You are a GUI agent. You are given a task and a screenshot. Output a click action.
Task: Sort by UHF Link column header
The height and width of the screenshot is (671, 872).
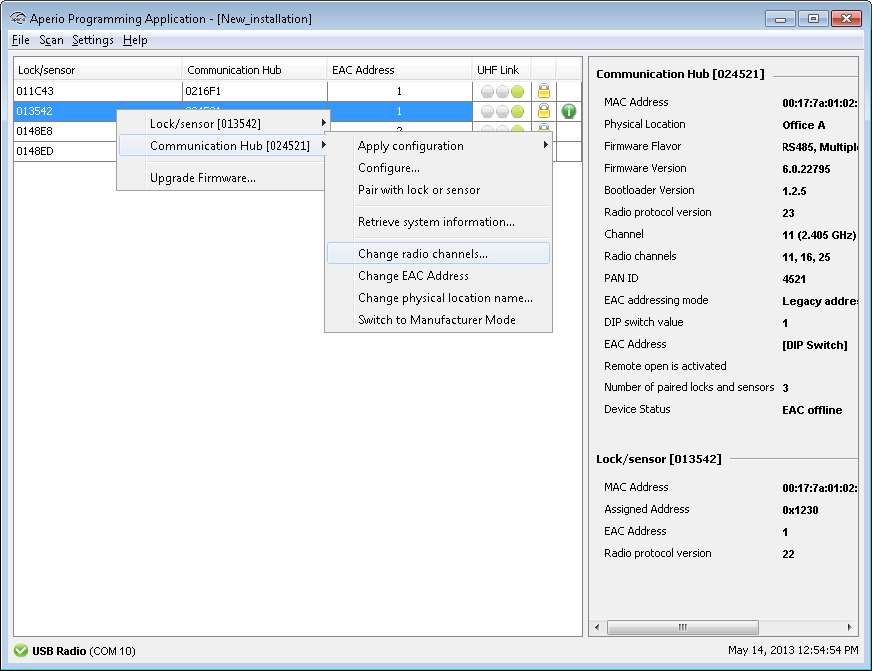tap(502, 70)
